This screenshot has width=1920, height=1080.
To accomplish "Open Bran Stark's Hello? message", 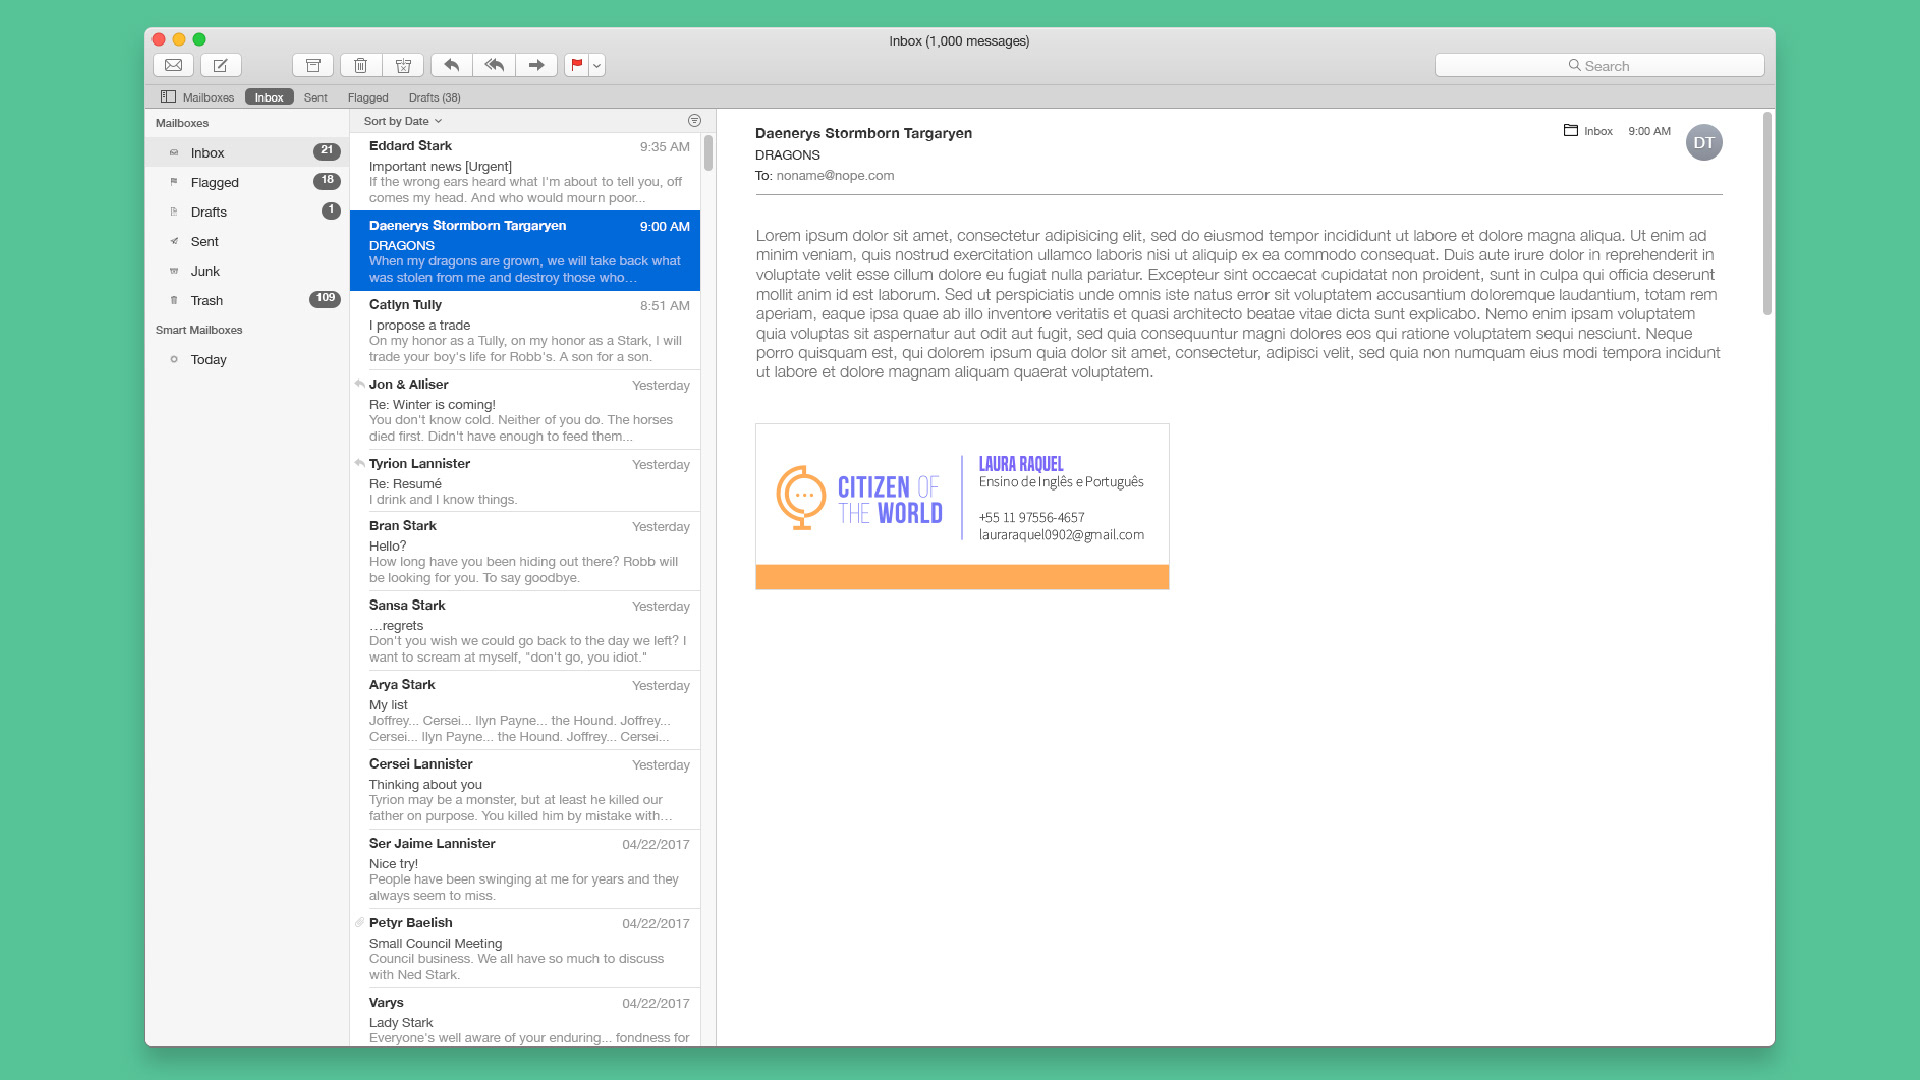I will 525,551.
